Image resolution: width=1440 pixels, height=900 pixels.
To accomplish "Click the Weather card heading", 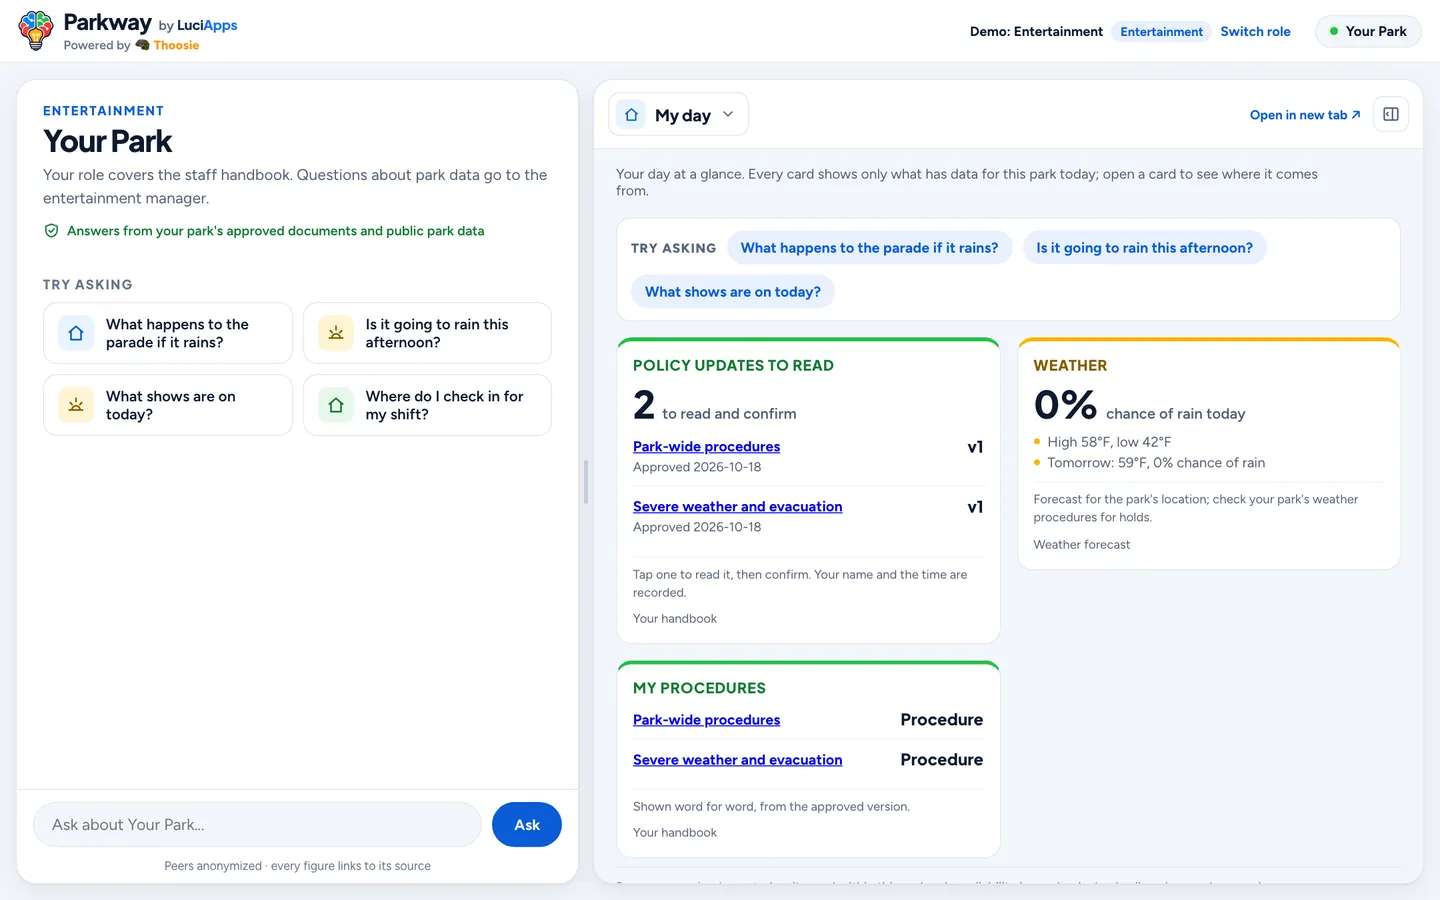I will pyautogui.click(x=1070, y=366).
